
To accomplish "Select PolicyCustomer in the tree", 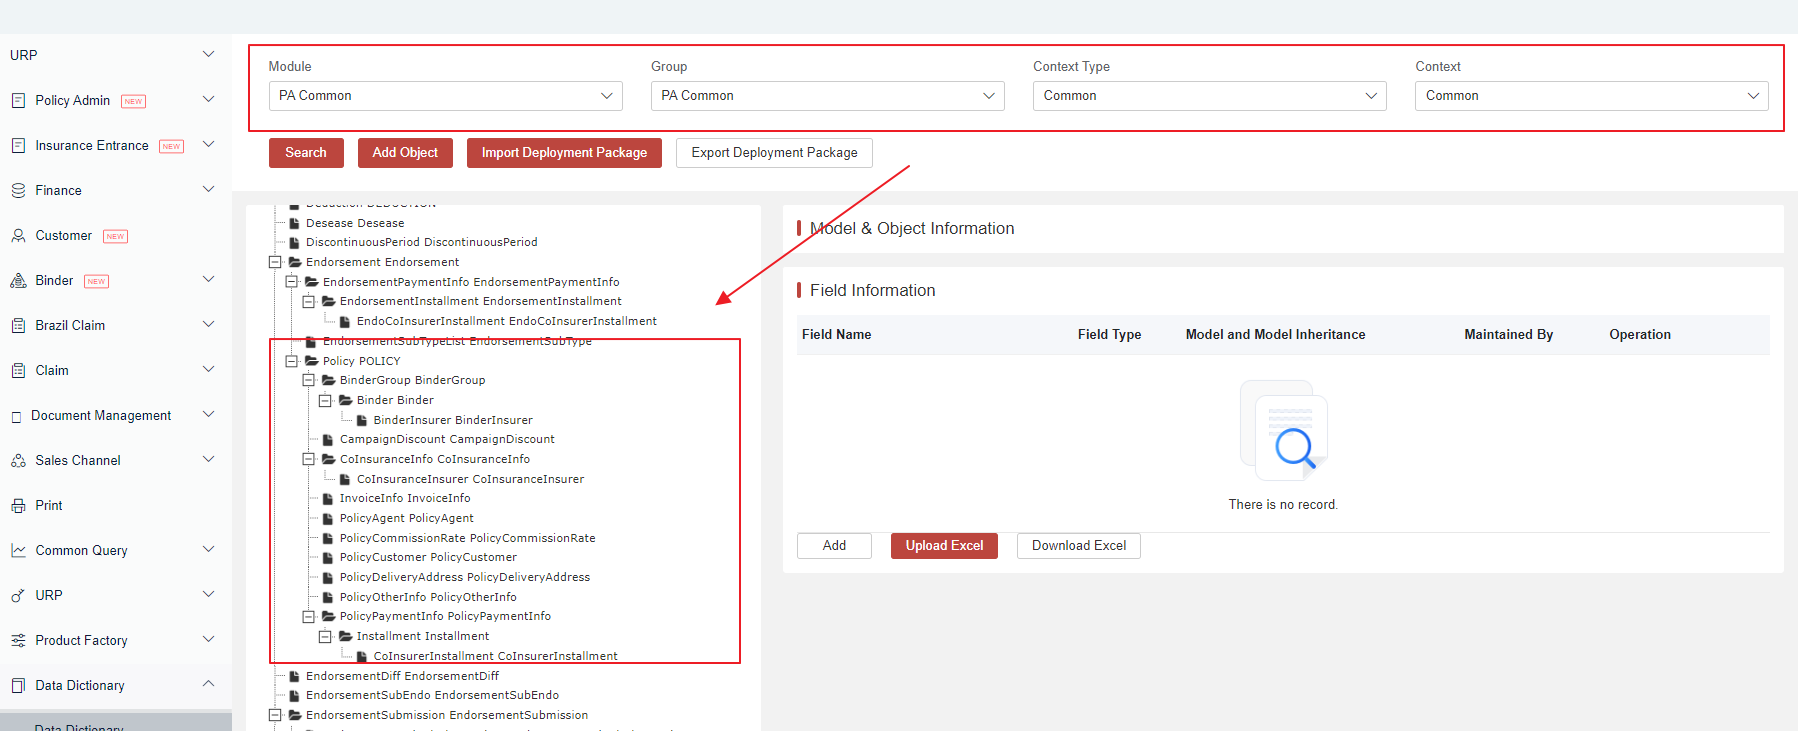I will point(428,557).
